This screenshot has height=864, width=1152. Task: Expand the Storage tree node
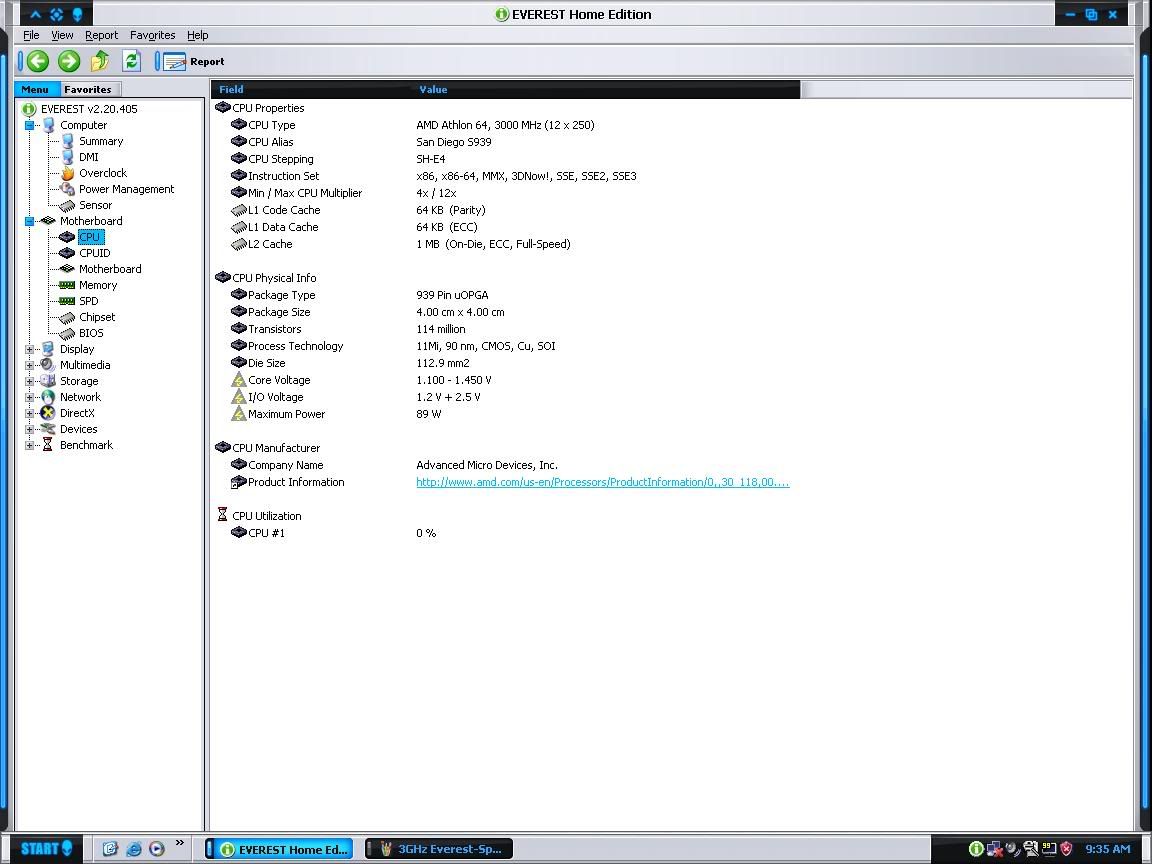[30, 381]
